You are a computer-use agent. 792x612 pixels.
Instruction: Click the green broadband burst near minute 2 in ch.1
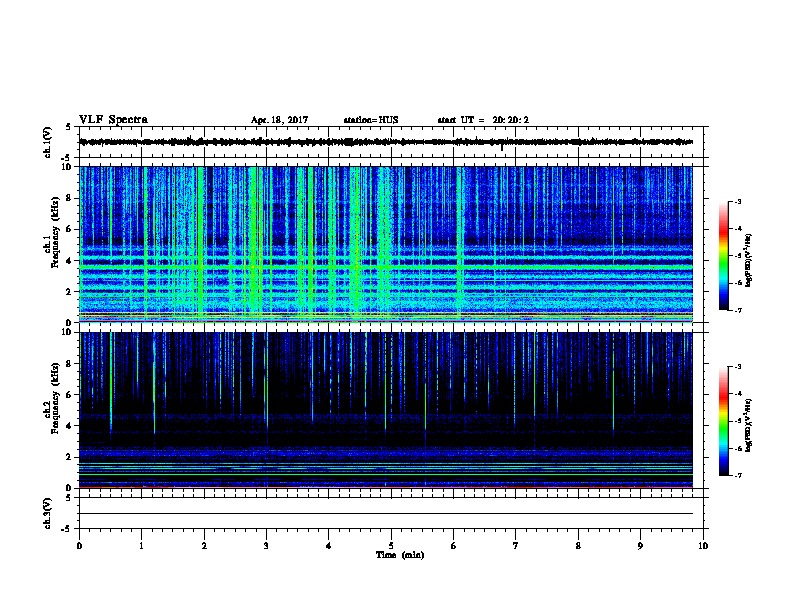click(201, 242)
